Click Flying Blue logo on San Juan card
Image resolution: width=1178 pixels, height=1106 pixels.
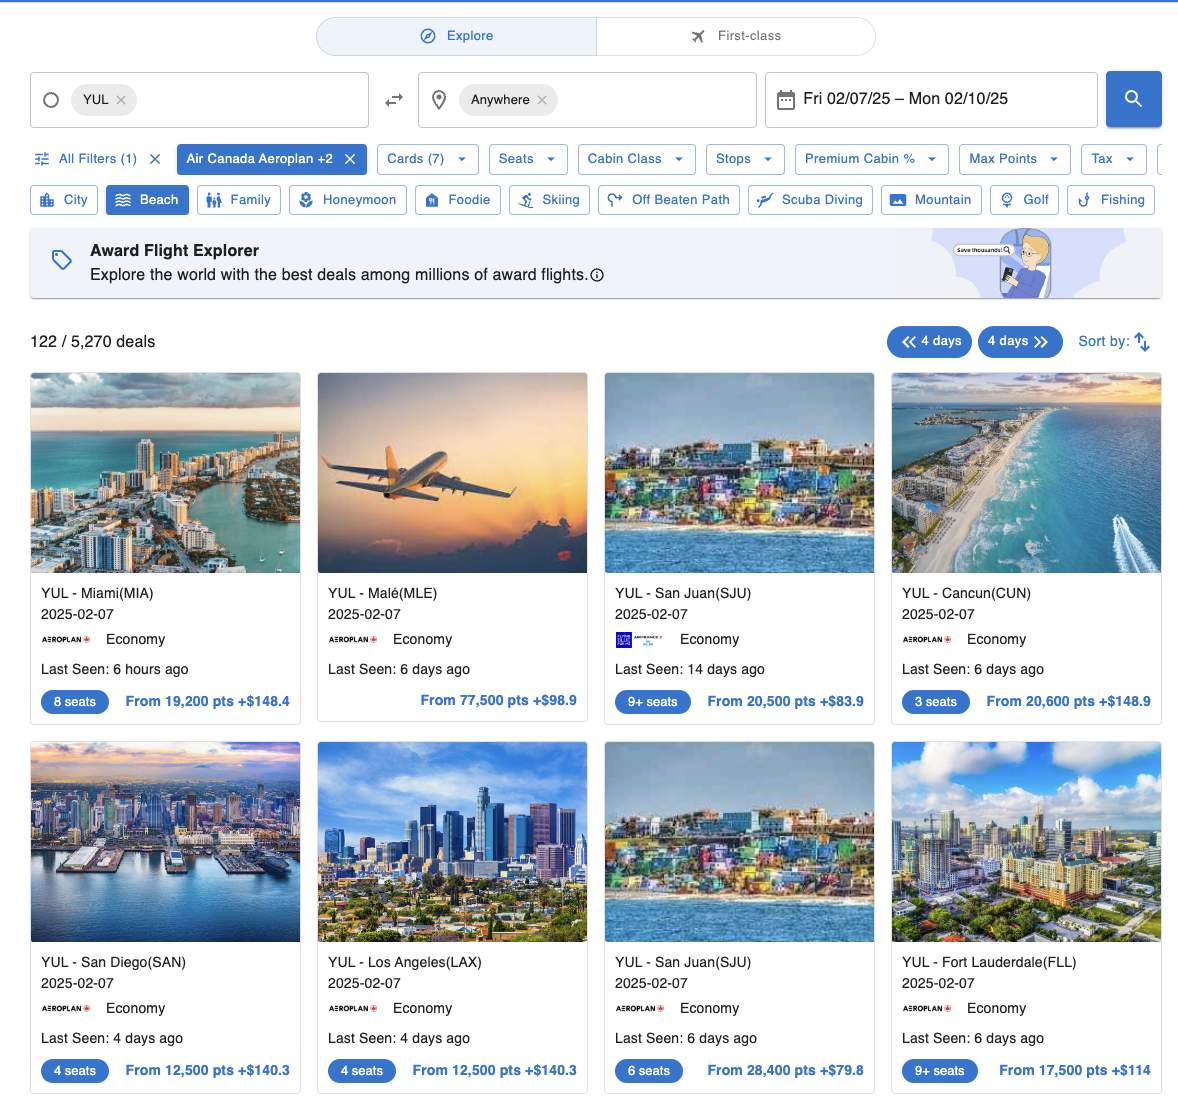pos(639,640)
